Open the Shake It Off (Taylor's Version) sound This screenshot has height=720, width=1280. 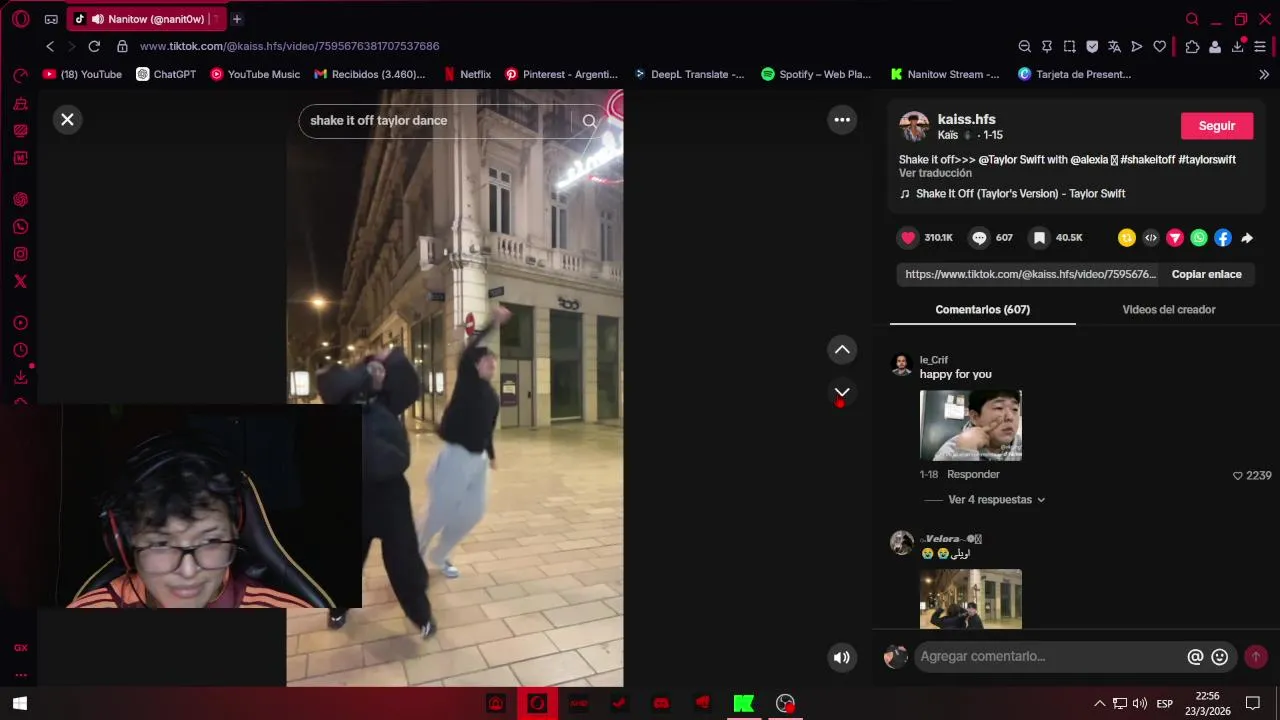[x=1020, y=194]
